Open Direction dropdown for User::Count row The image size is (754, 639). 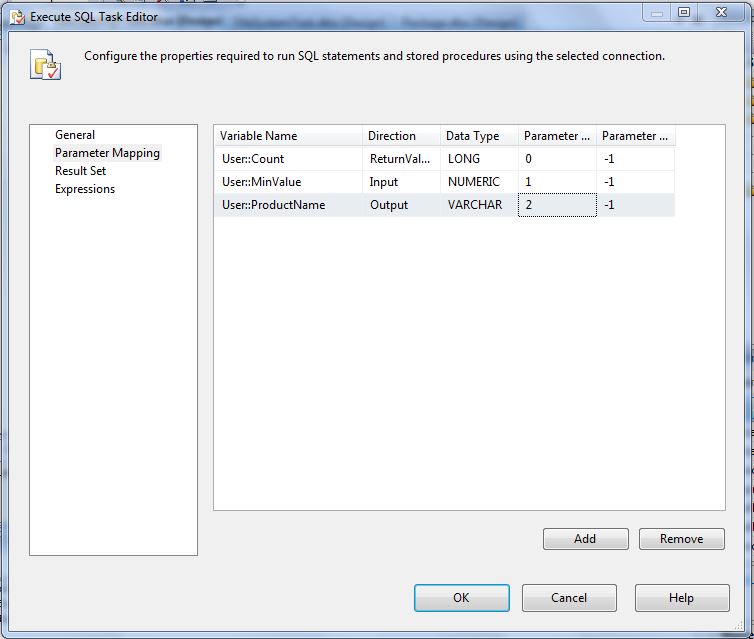click(401, 159)
